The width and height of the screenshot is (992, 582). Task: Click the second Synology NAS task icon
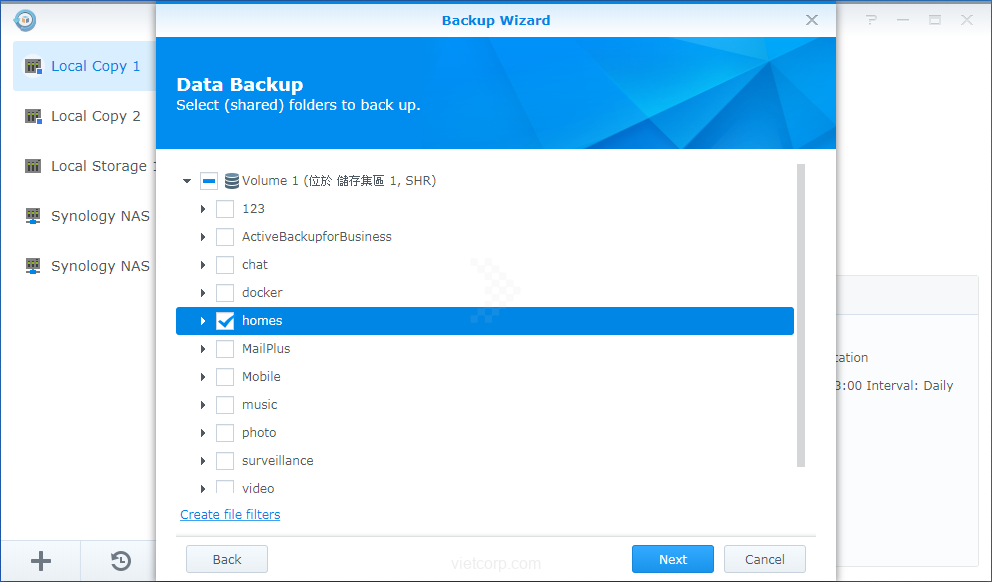coord(33,266)
